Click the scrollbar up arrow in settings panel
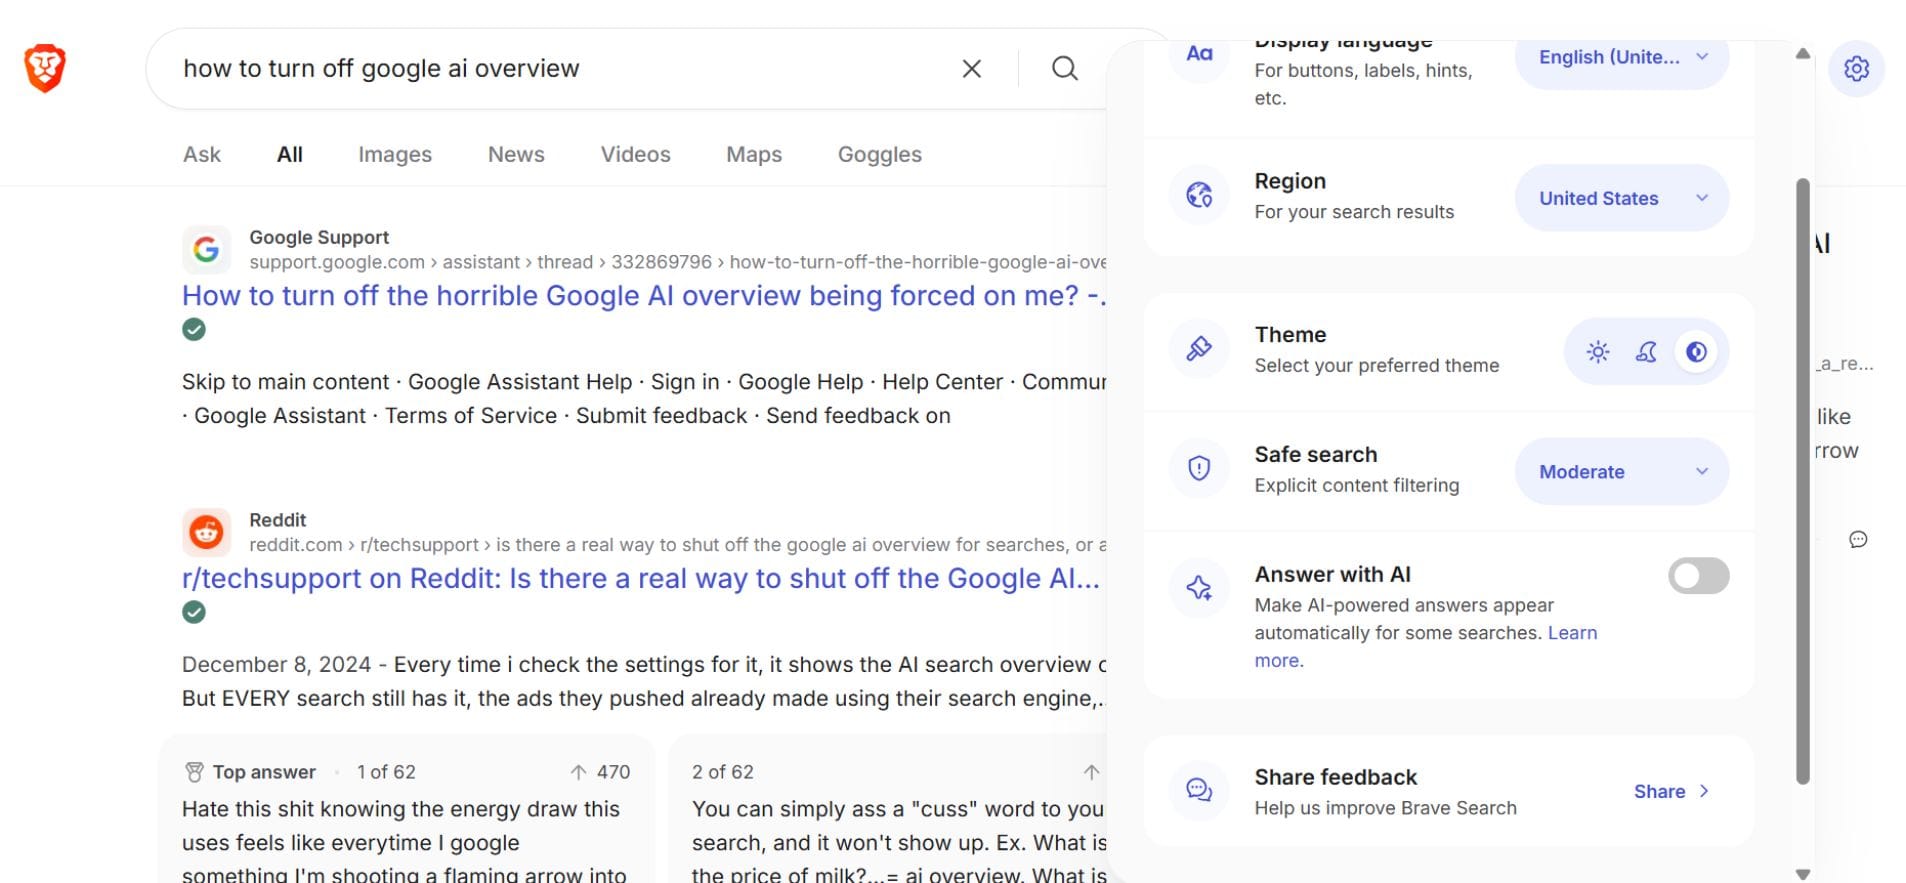This screenshot has height=883, width=1906. (x=1803, y=54)
